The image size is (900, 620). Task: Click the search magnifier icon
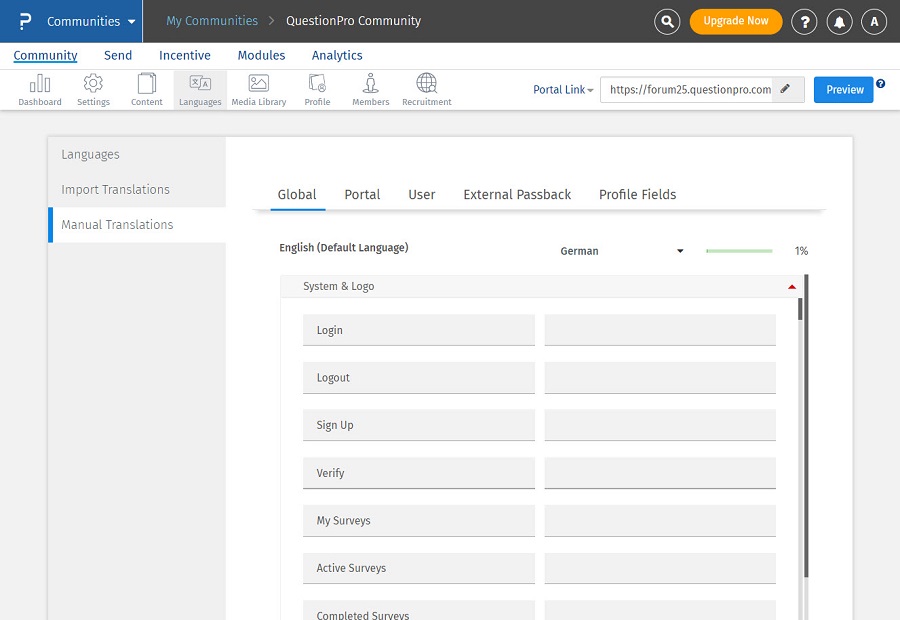click(667, 21)
